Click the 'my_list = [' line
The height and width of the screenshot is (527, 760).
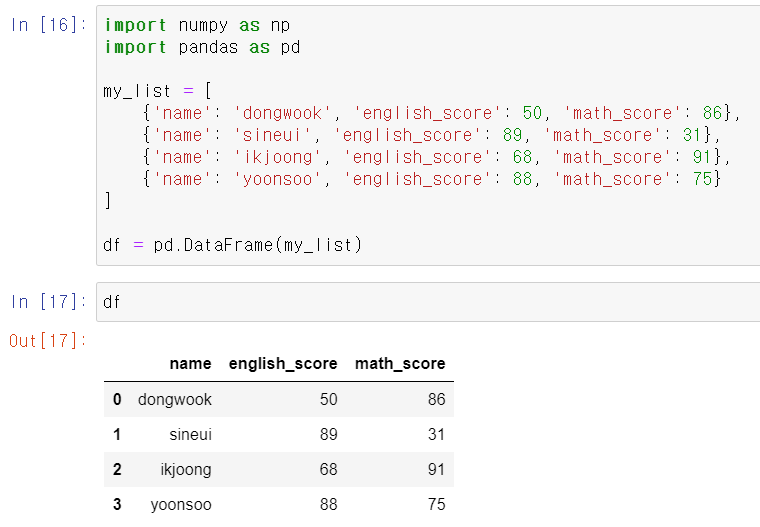point(158,91)
